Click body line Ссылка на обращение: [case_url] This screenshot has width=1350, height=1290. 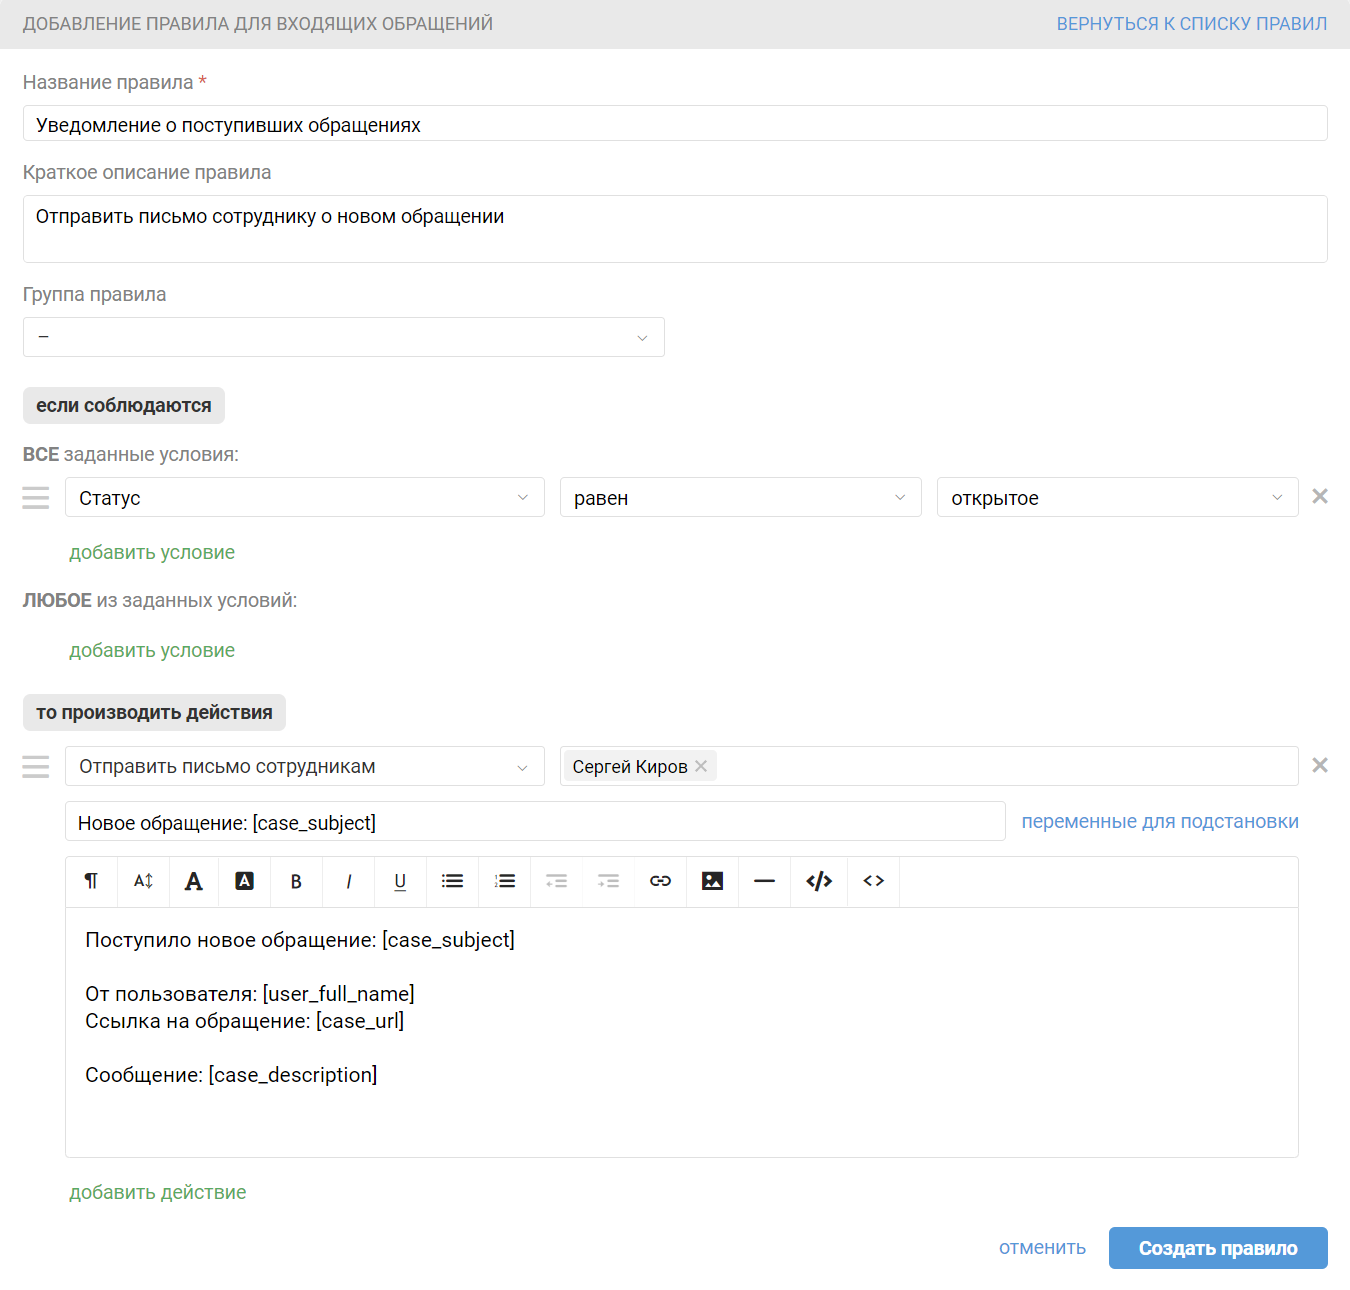pos(245,1021)
